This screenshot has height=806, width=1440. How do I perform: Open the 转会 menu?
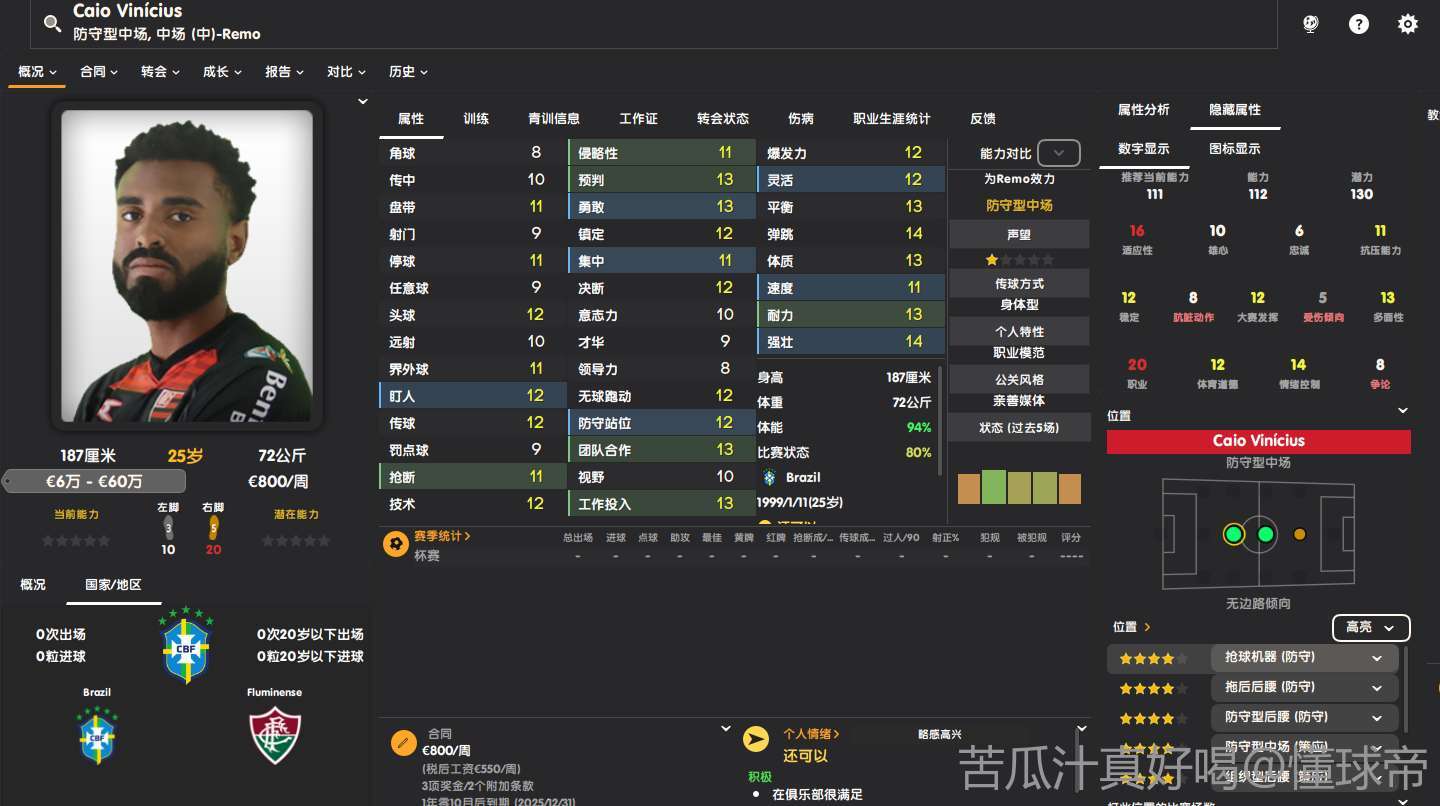(159, 72)
